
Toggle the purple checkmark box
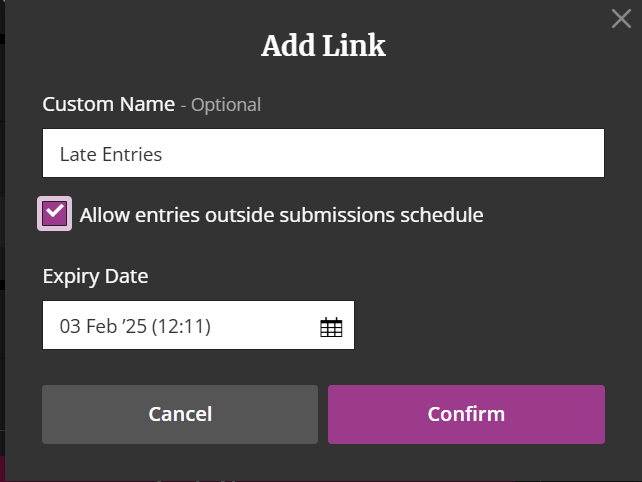click(x=54, y=213)
